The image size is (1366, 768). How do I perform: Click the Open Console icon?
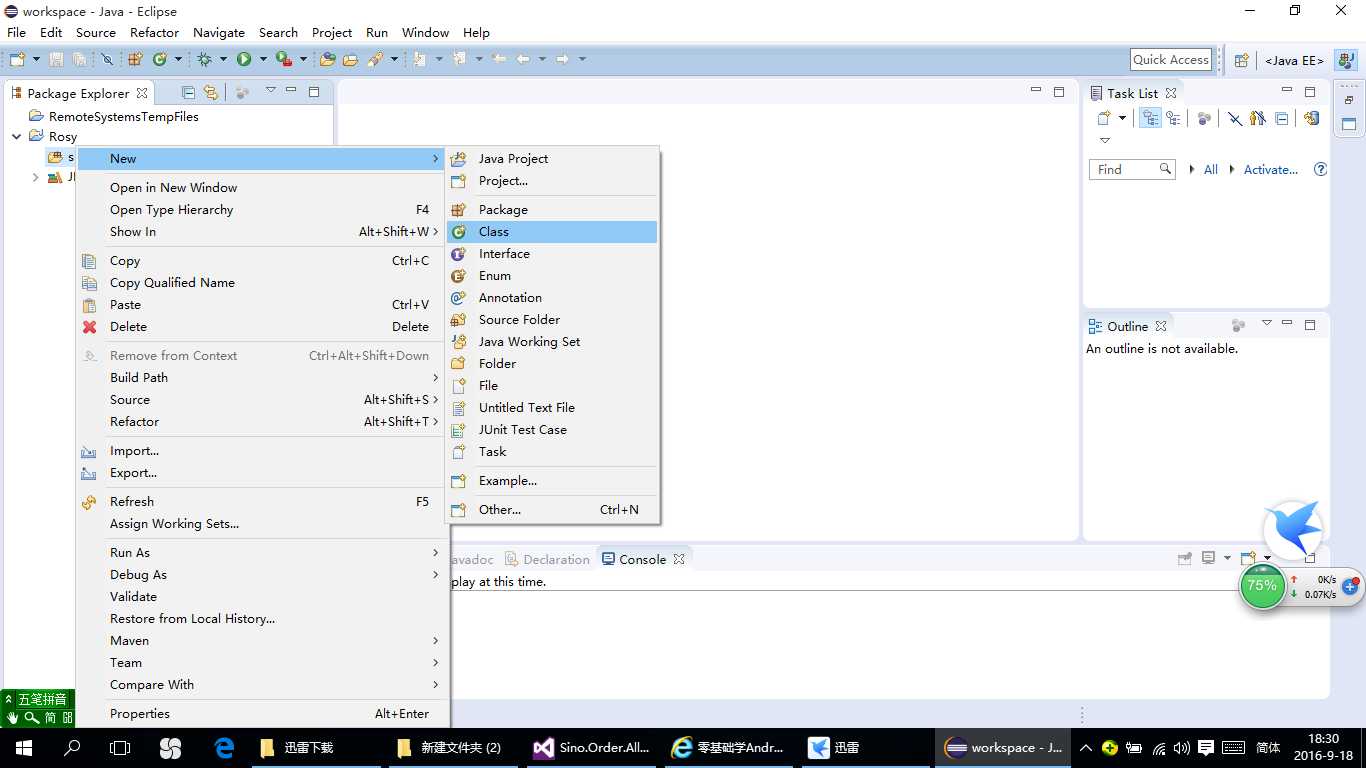click(1248, 558)
